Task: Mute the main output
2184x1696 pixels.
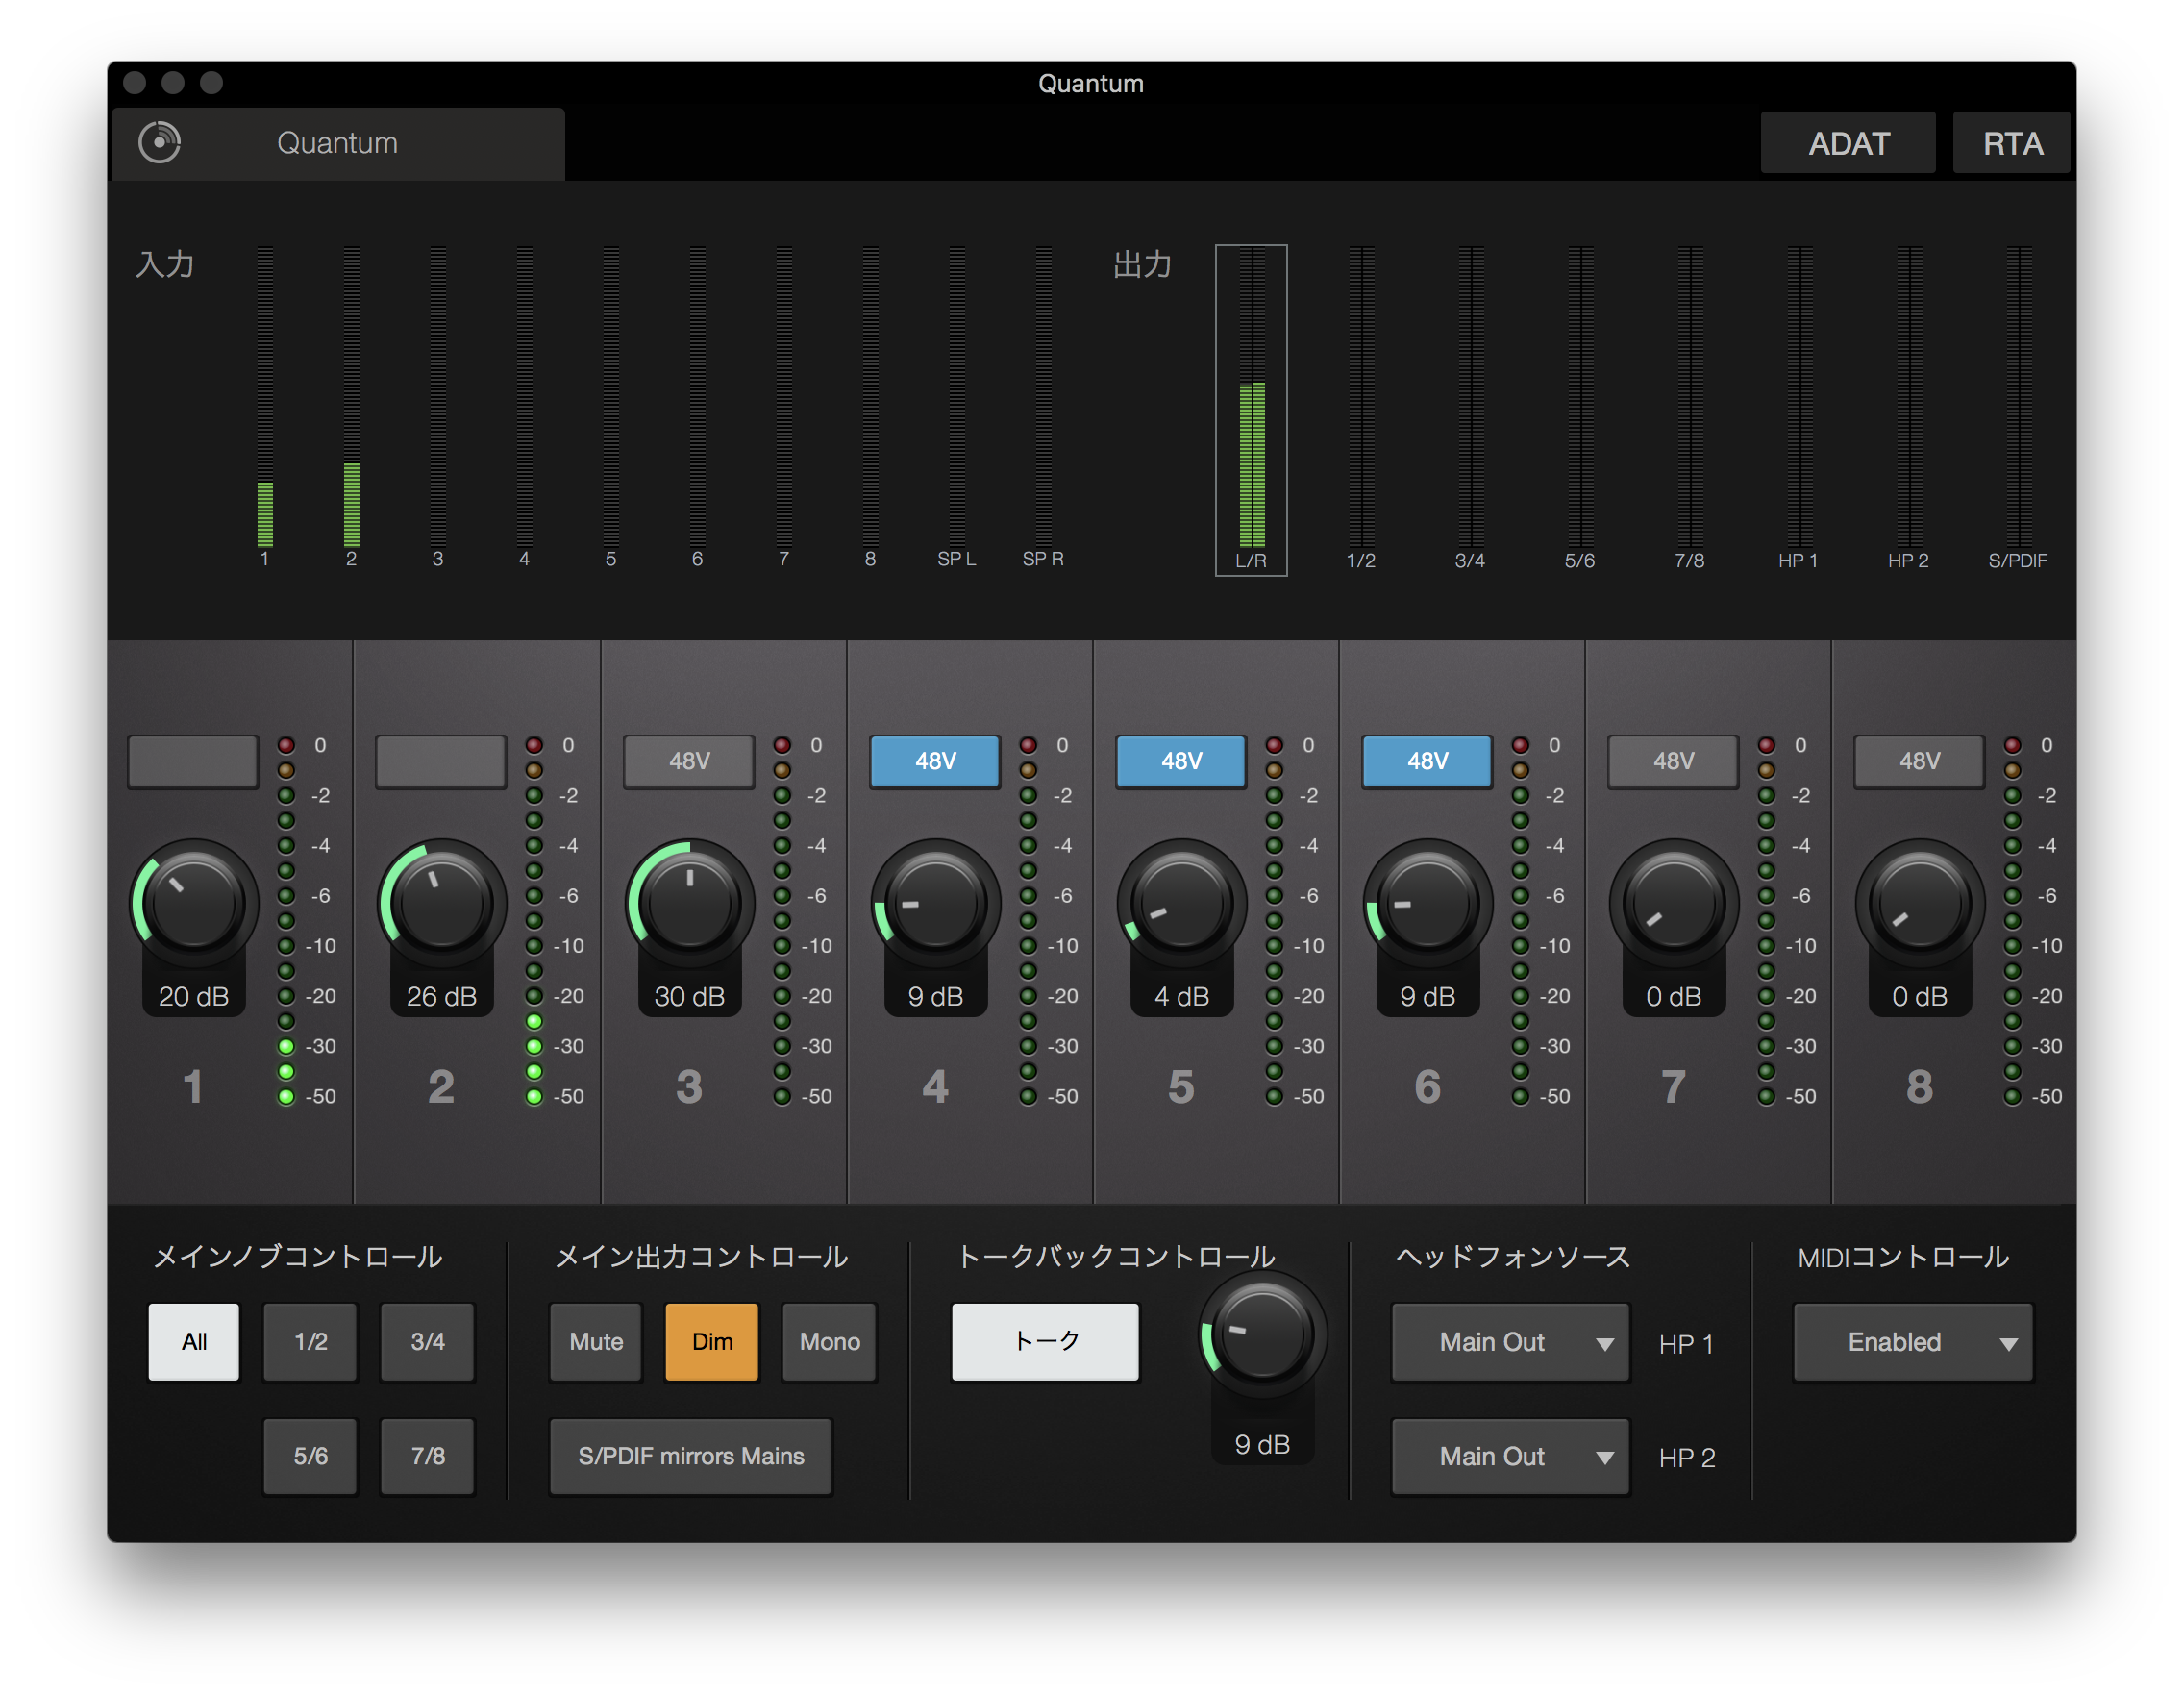Action: coord(596,1342)
